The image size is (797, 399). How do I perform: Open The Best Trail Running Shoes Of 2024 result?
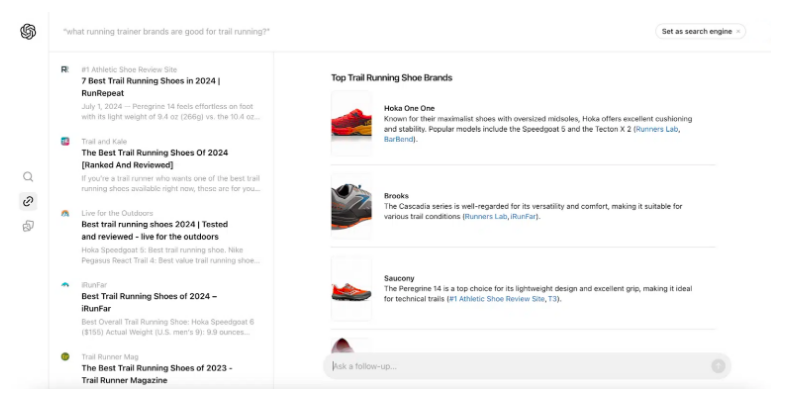tap(155, 159)
